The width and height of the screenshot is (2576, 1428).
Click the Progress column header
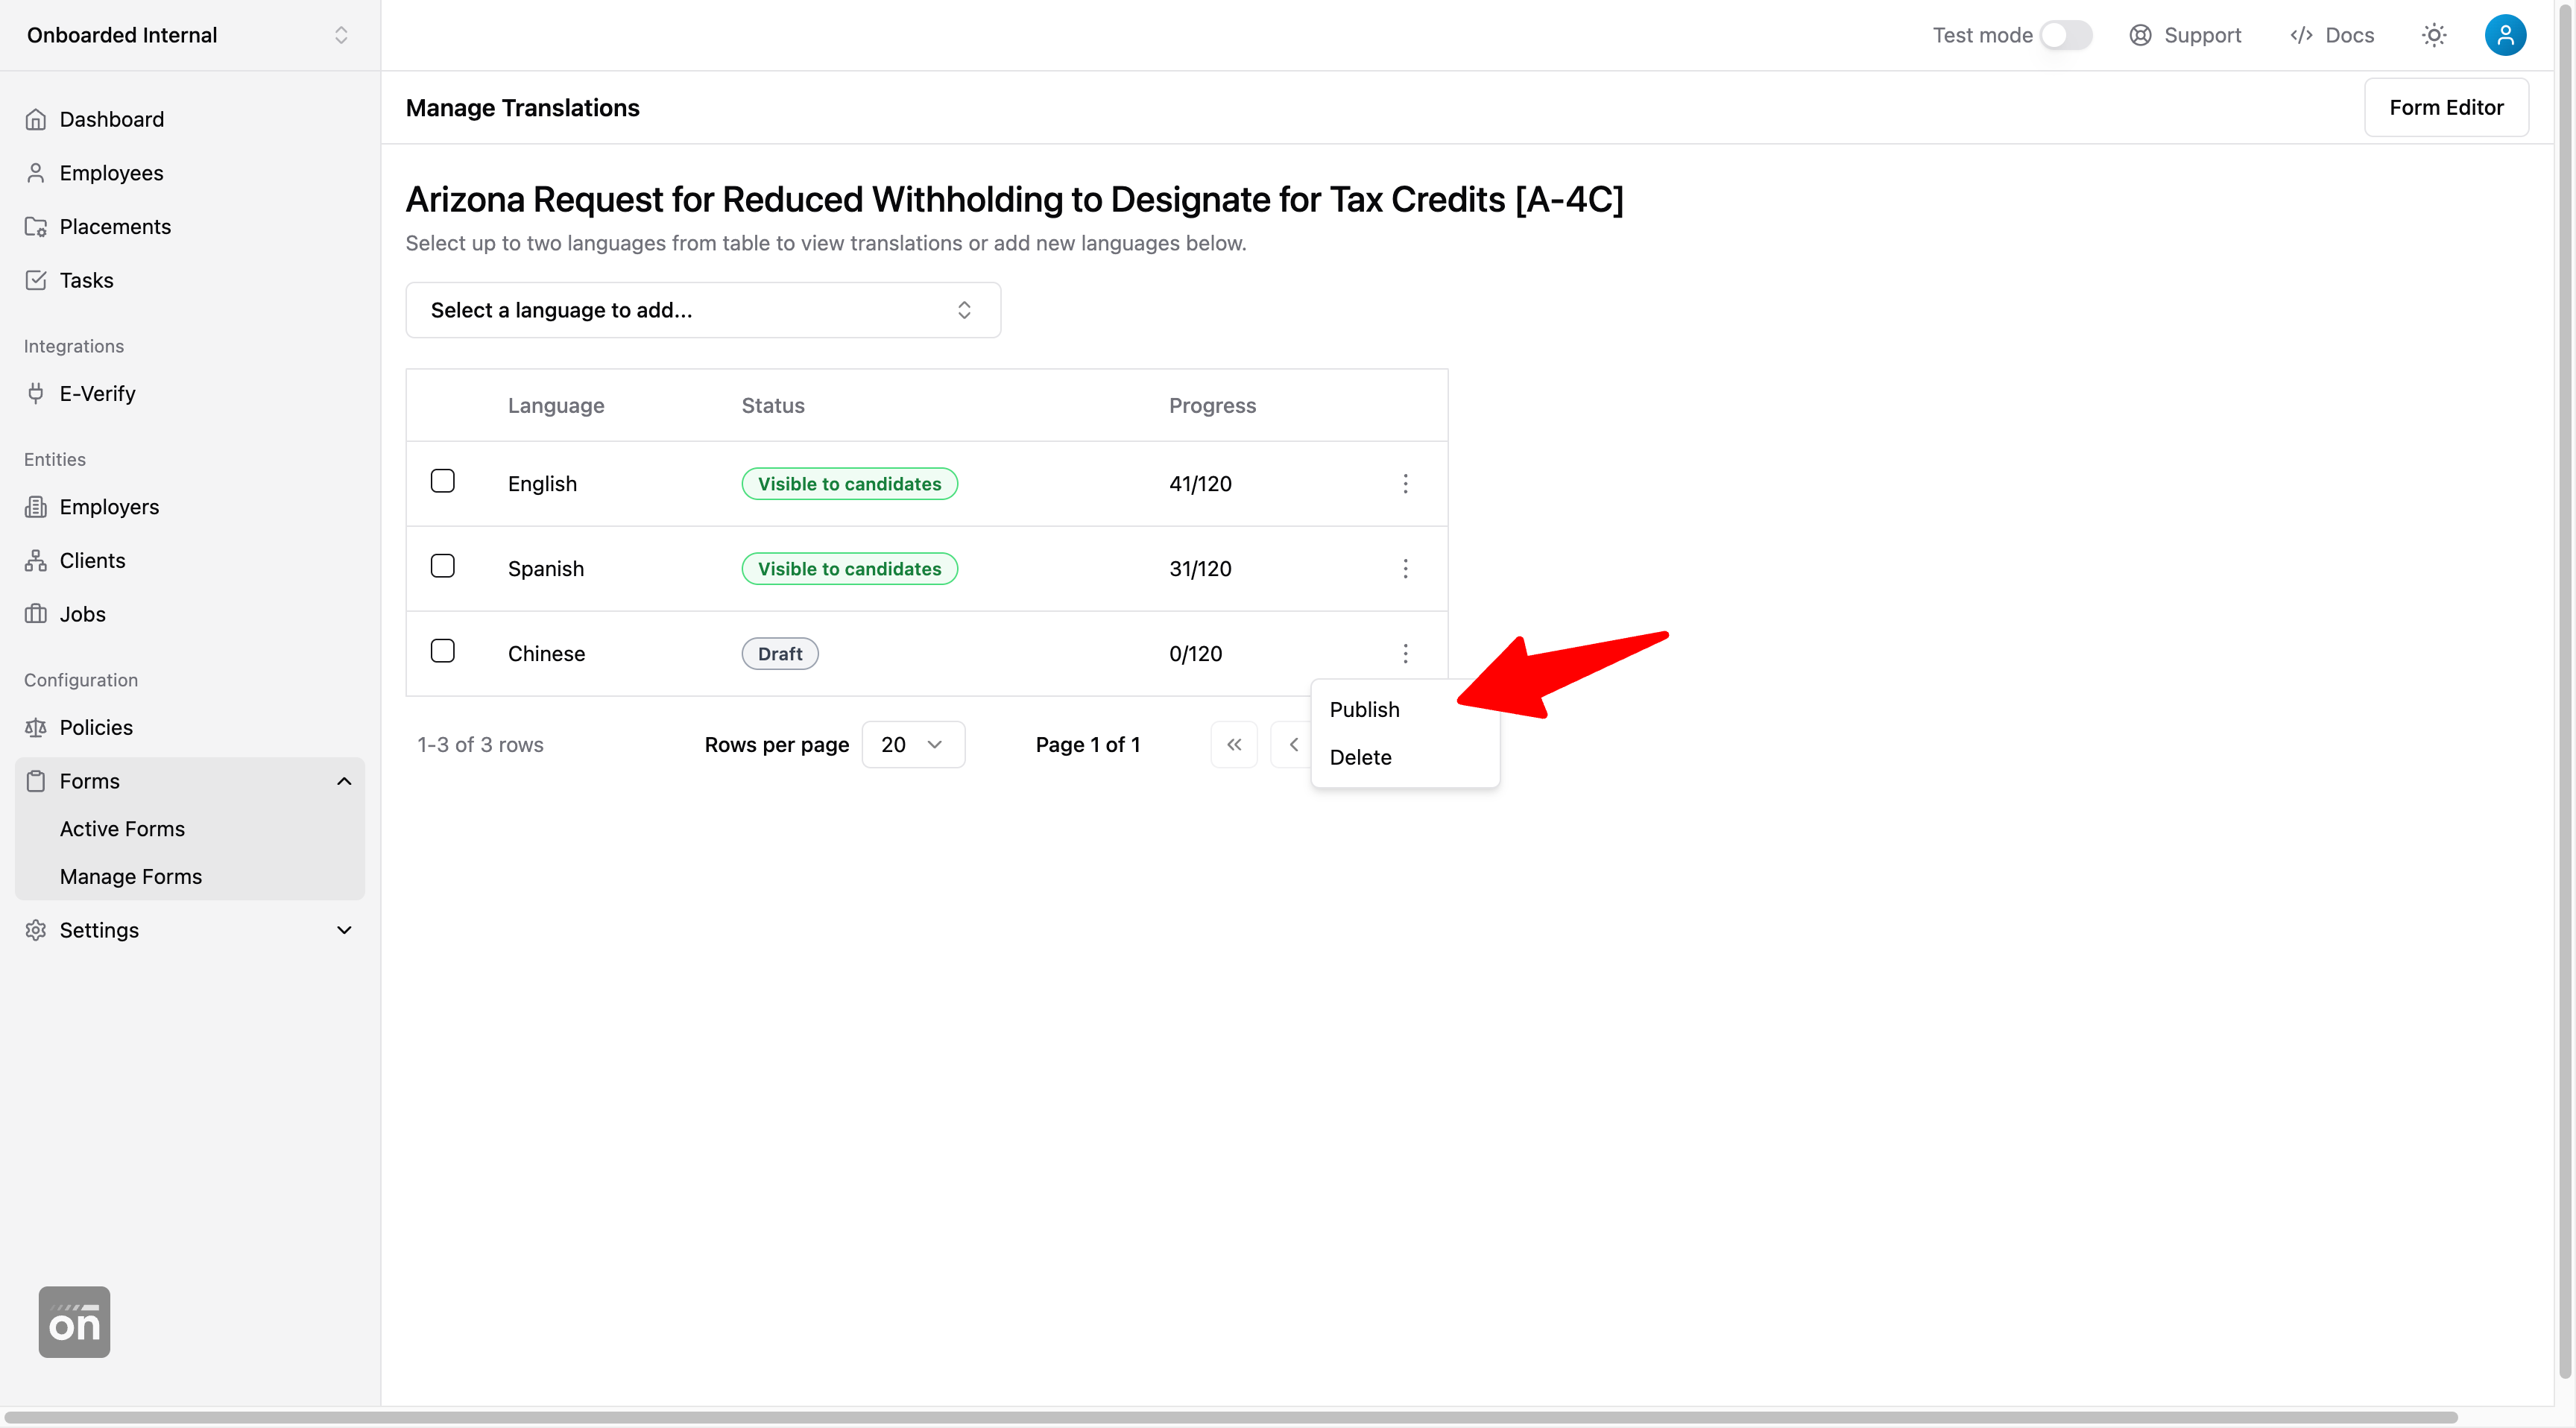pos(1212,405)
